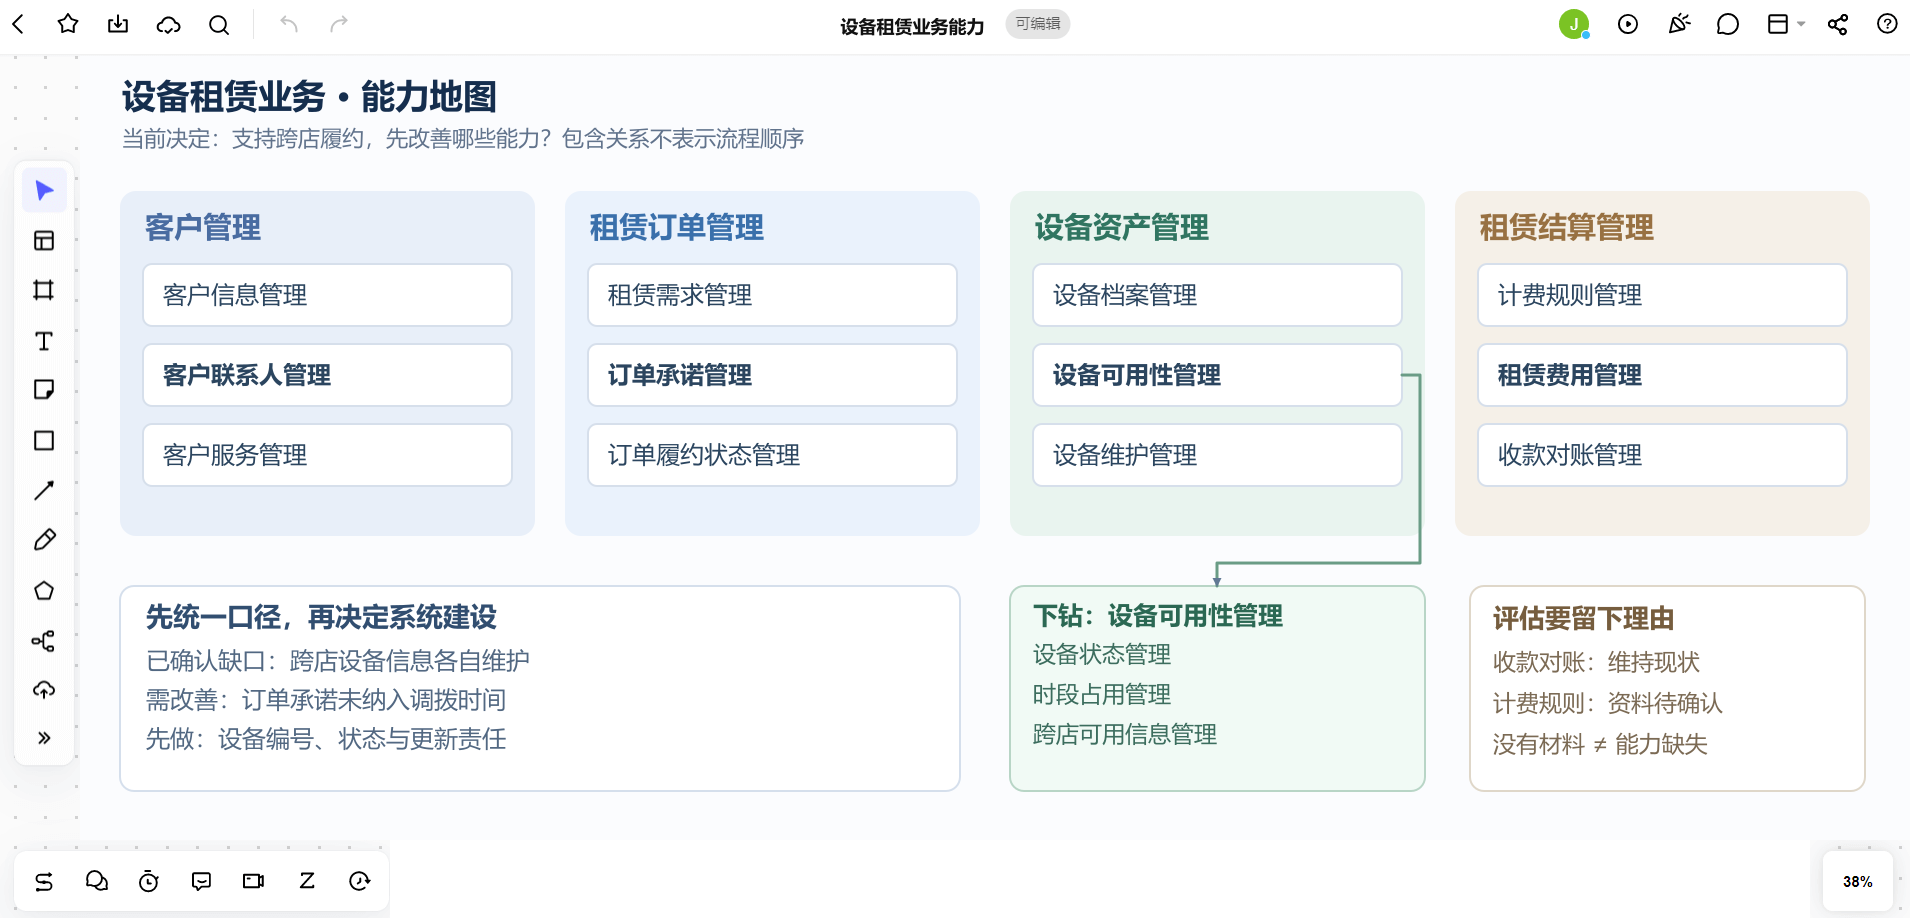Open the timer in bottom toolbar
The width and height of the screenshot is (1910, 918).
tap(149, 881)
